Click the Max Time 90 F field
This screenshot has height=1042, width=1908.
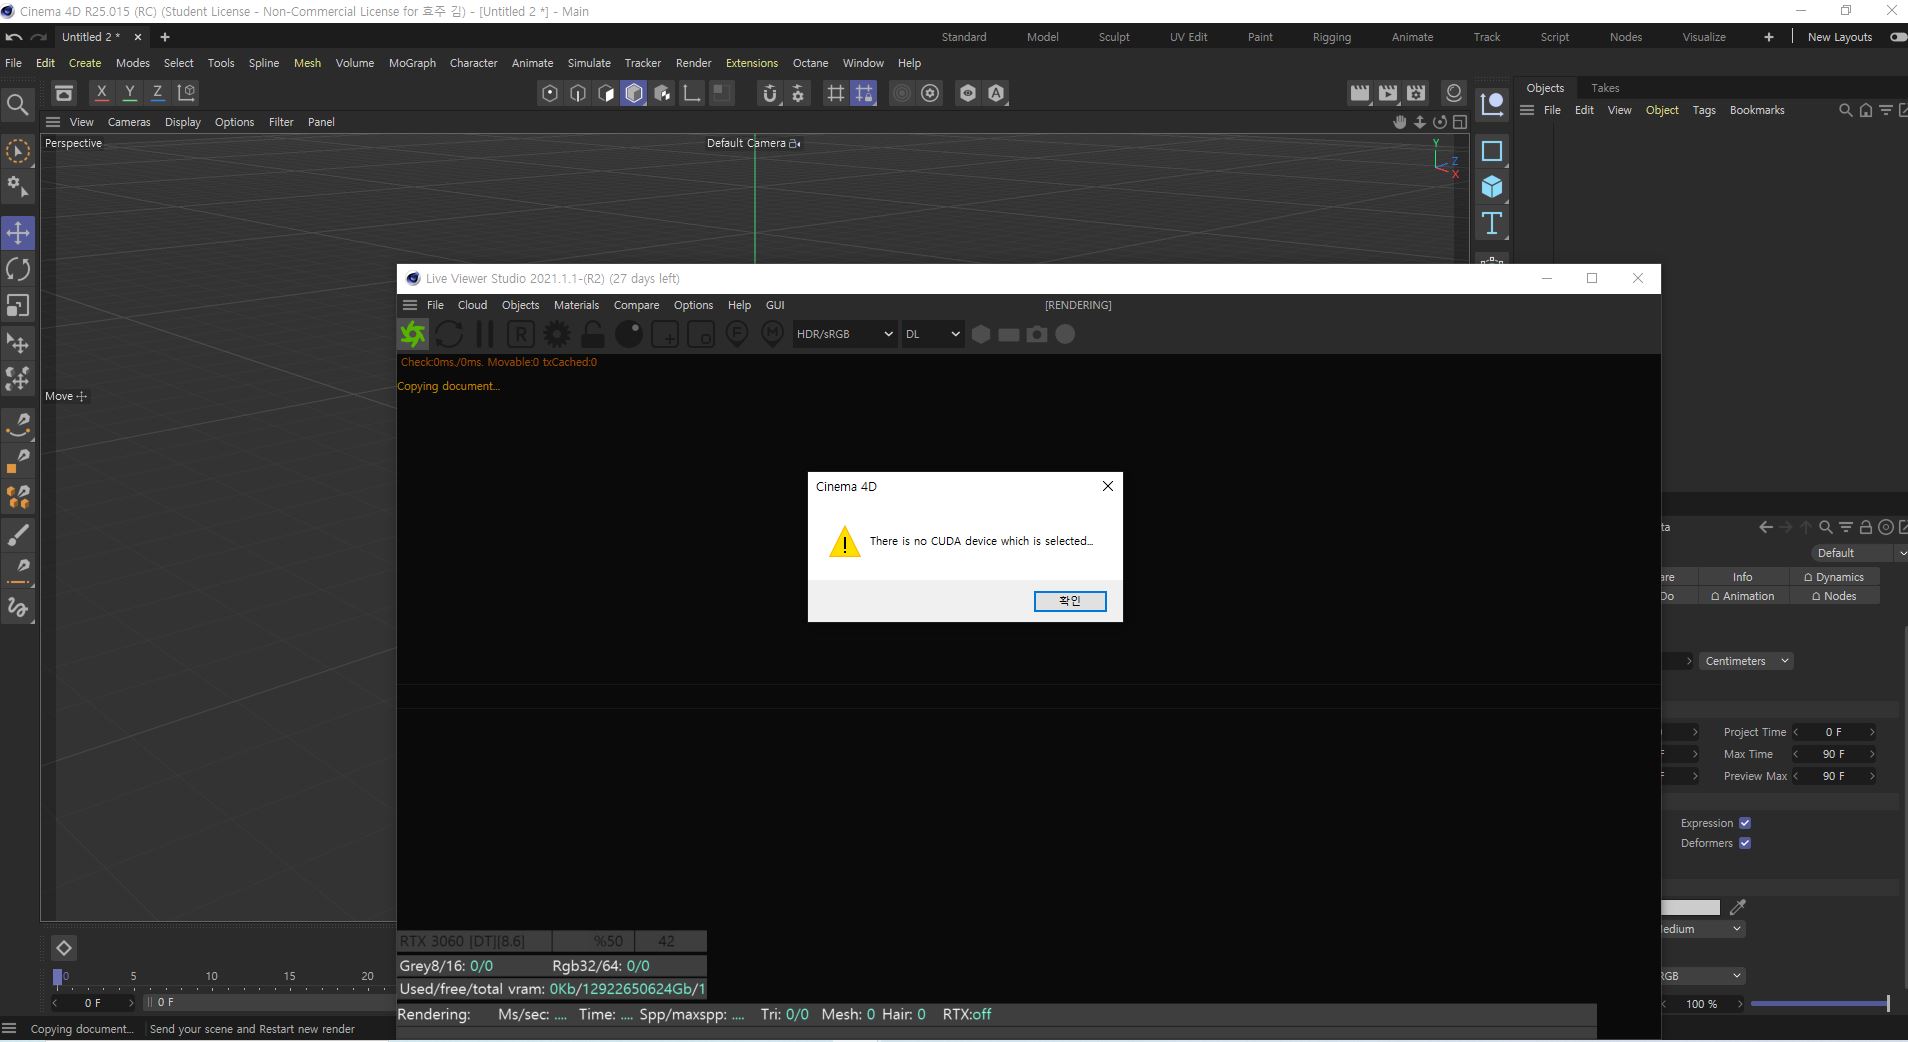click(x=1834, y=754)
